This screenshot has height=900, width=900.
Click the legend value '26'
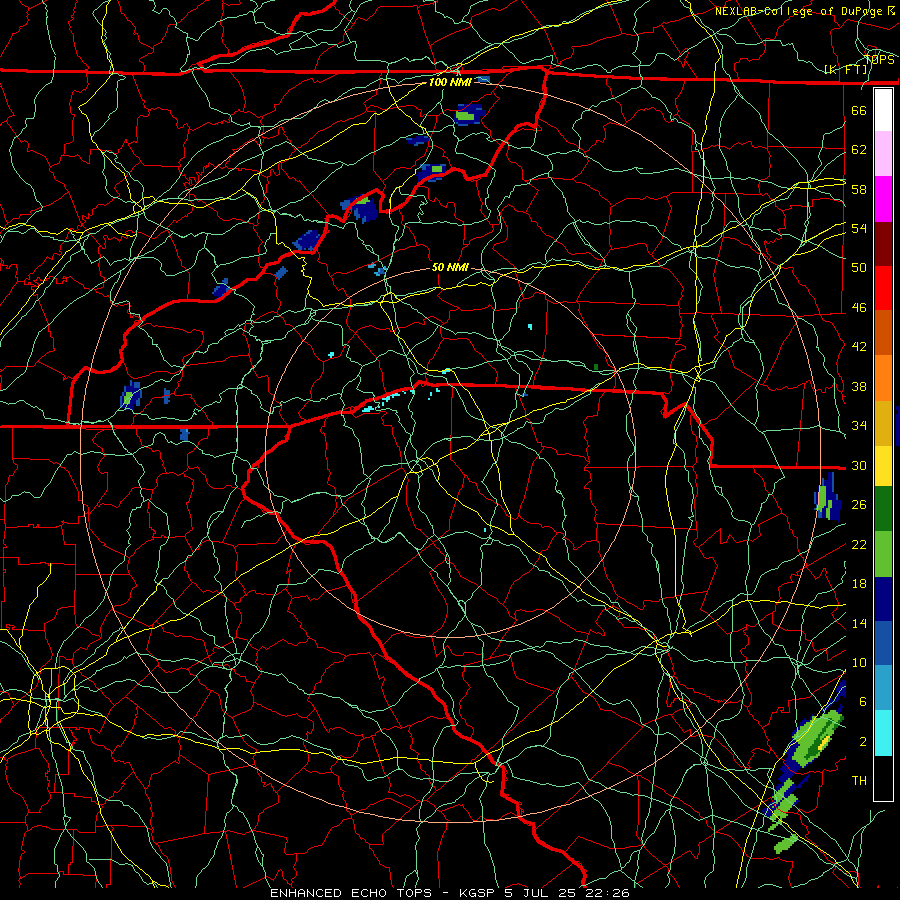coord(859,505)
